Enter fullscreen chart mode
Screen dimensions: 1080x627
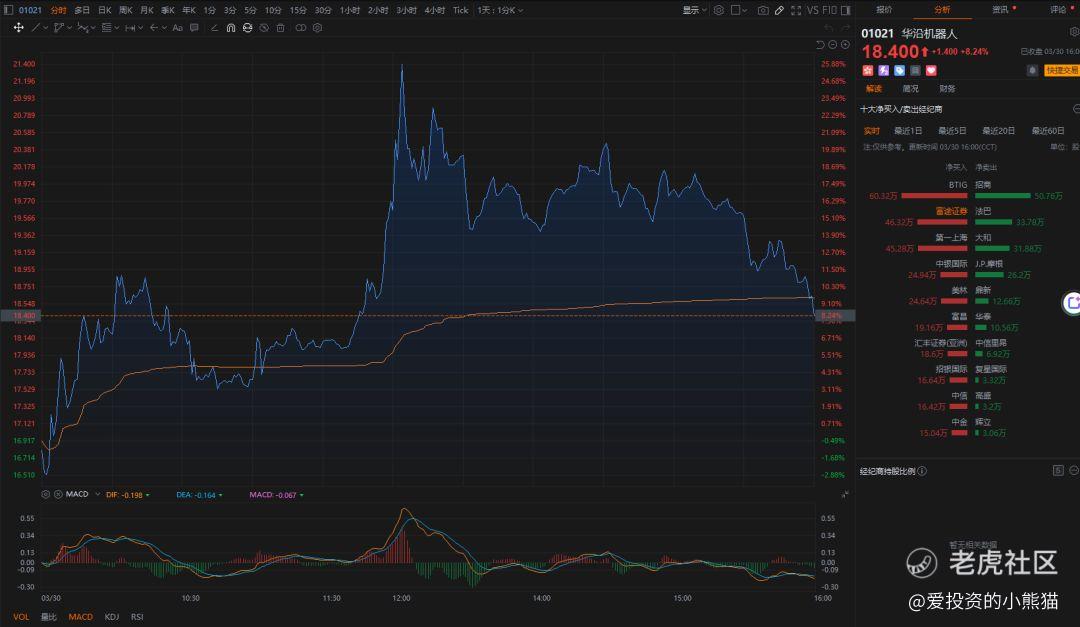(796, 10)
